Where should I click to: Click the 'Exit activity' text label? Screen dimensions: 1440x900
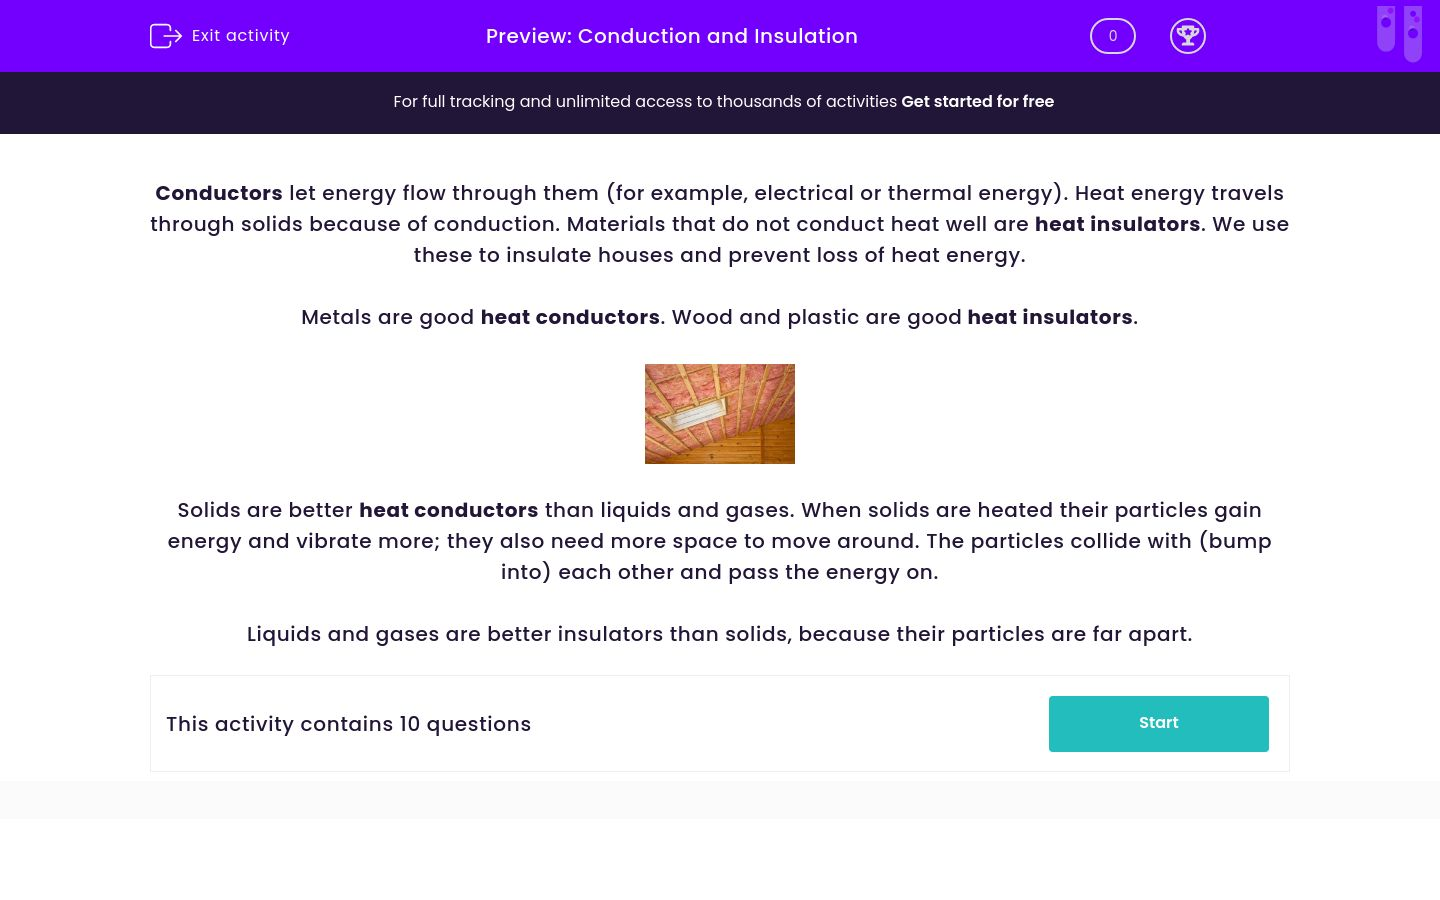240,36
